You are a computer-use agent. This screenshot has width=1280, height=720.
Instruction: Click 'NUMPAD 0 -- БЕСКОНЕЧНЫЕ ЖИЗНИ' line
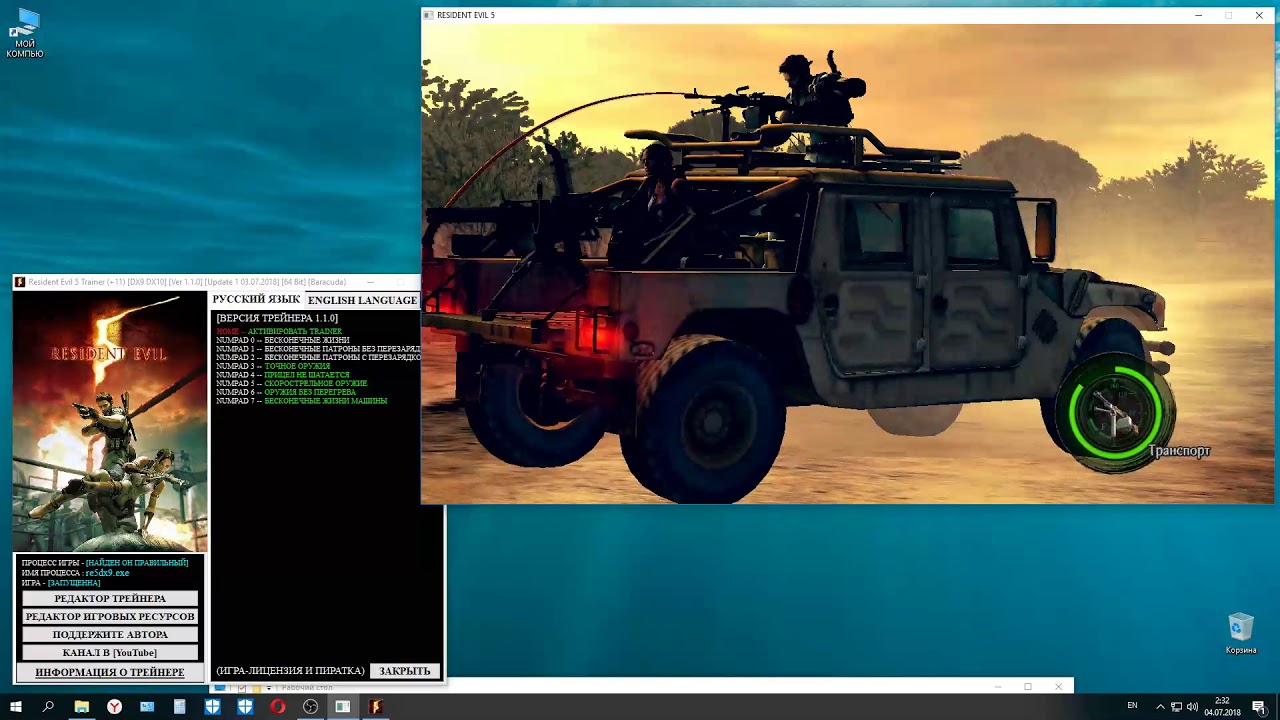click(283, 340)
